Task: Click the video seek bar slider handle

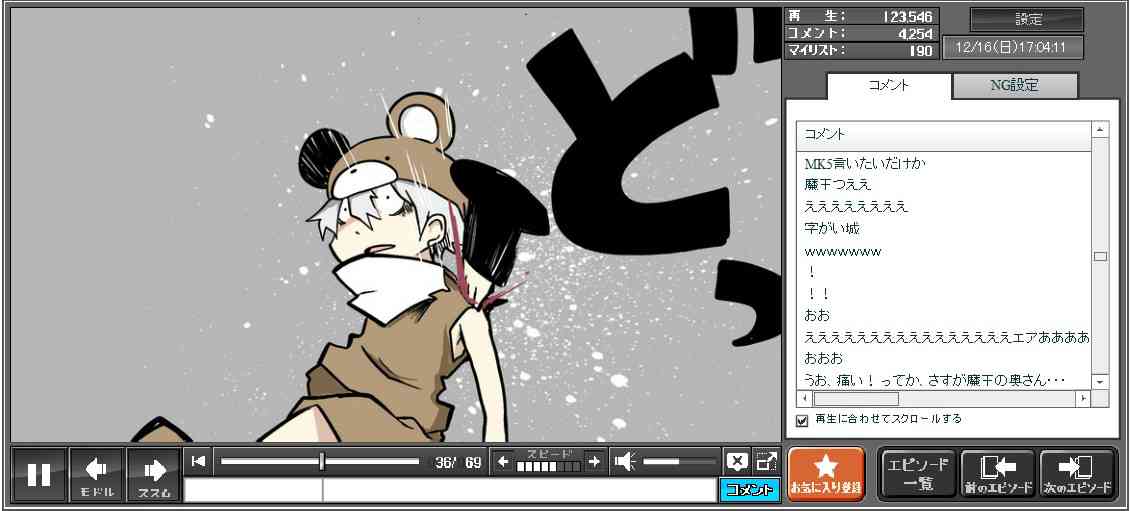Action: (x=321, y=461)
